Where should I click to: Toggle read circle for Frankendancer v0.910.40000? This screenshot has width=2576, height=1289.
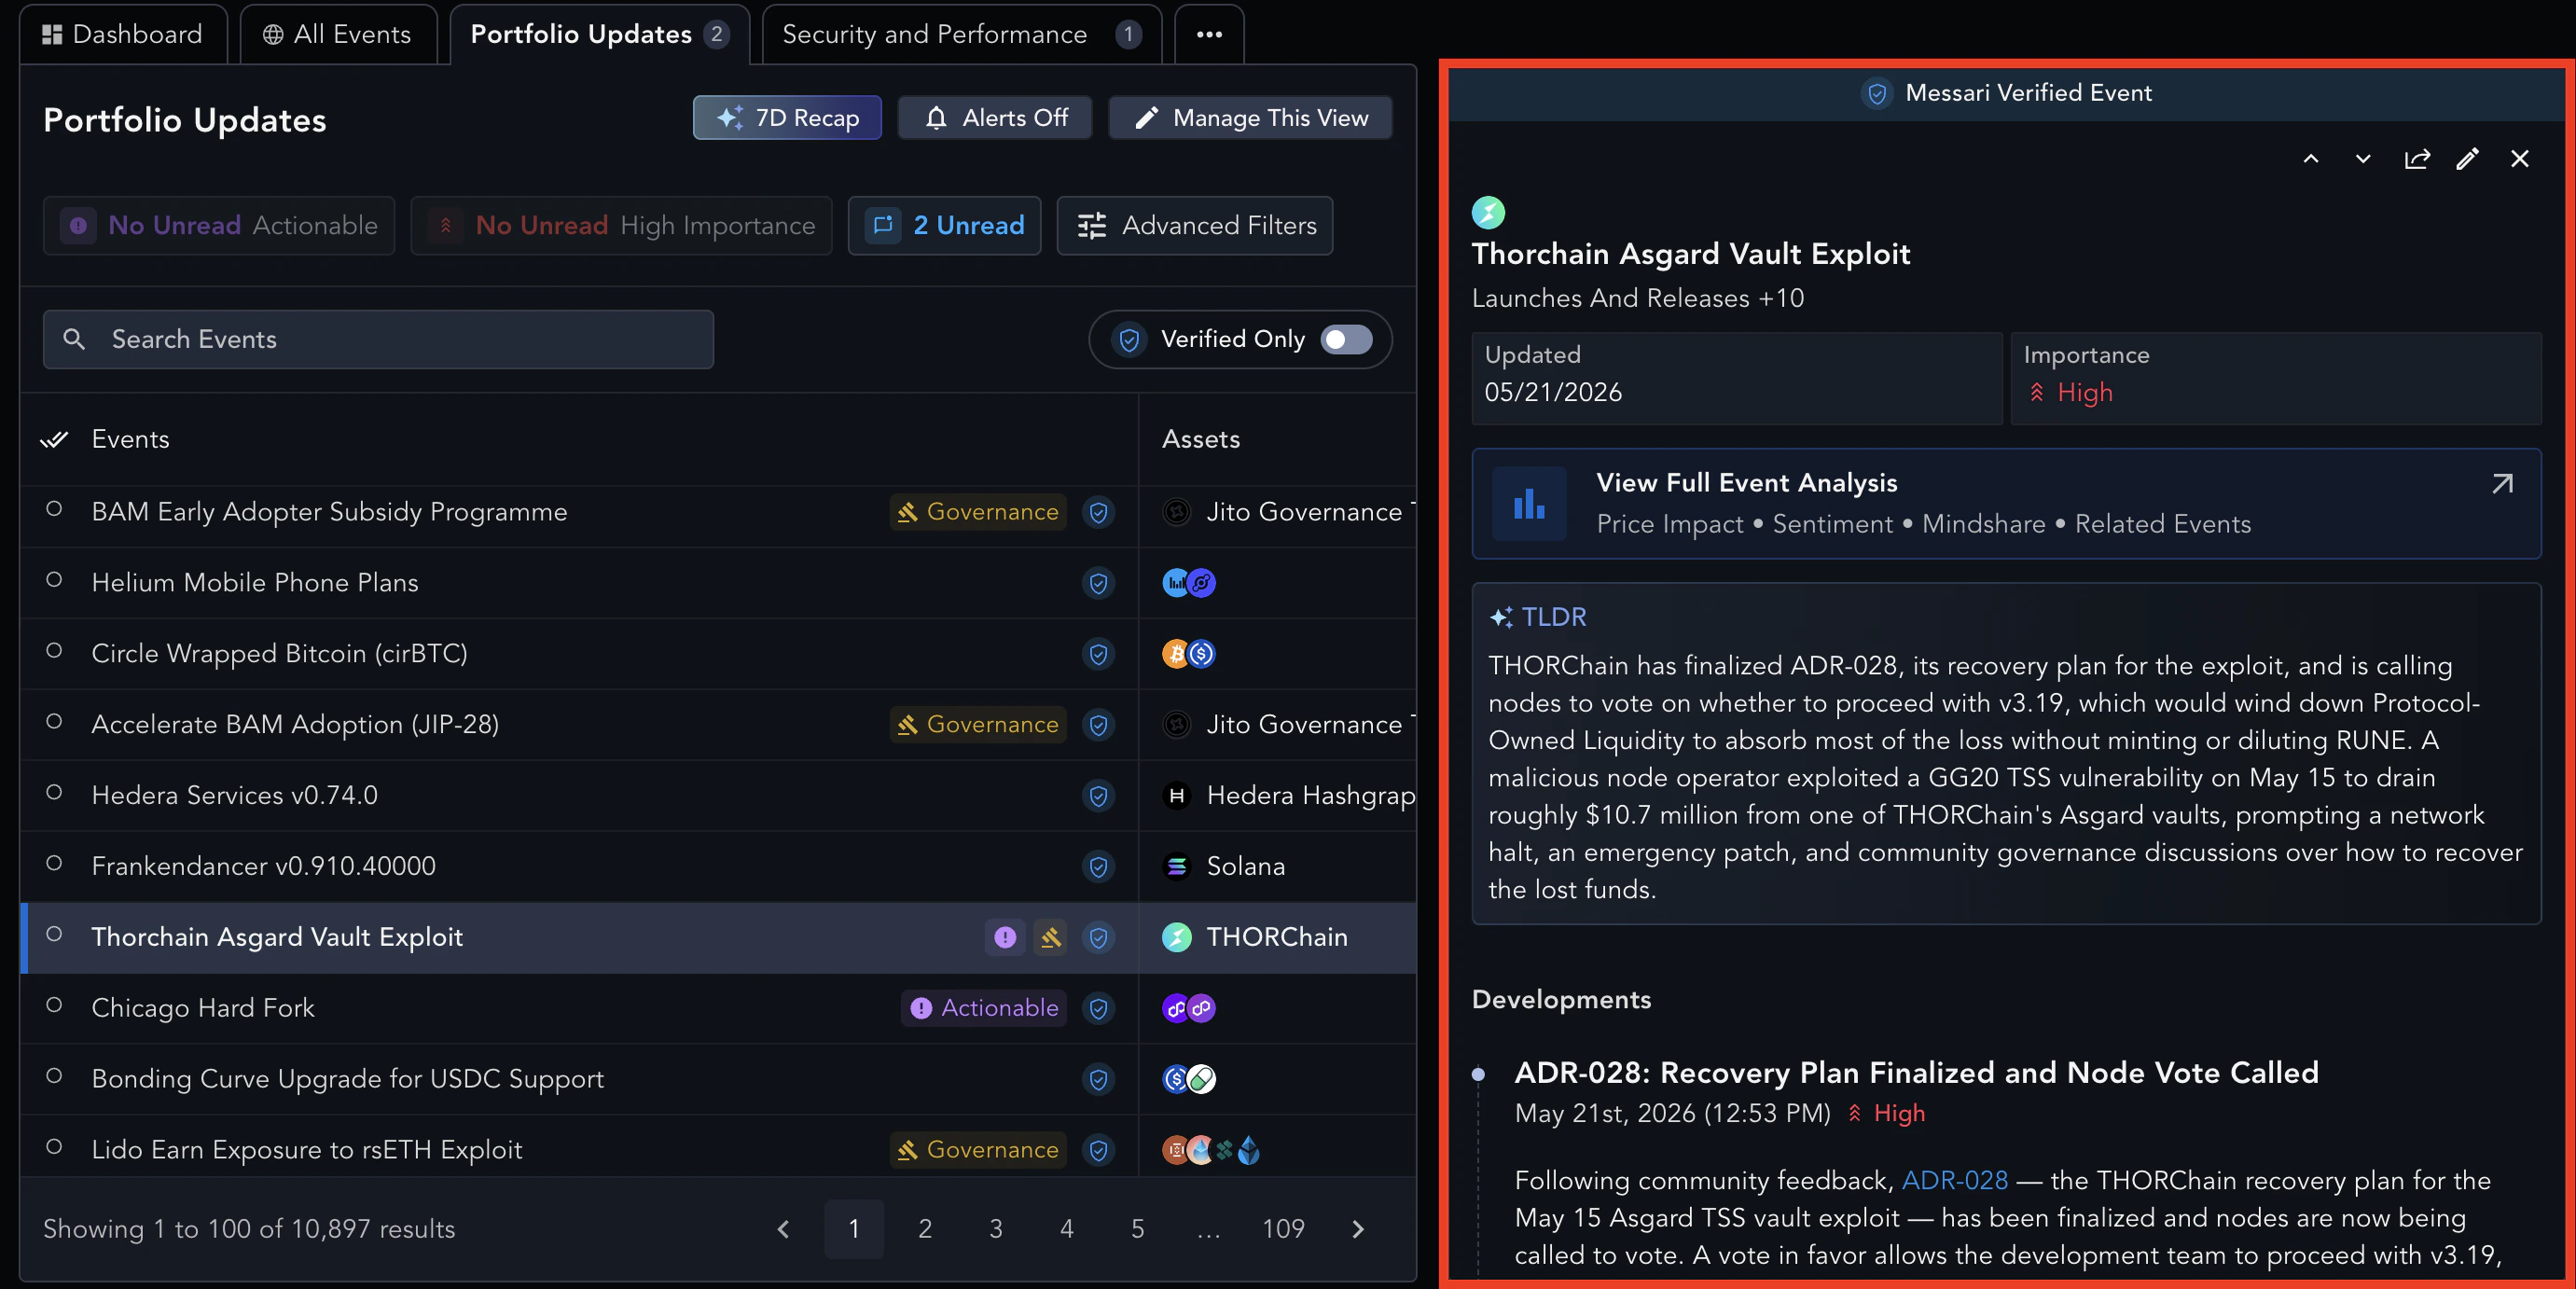tap(54, 864)
